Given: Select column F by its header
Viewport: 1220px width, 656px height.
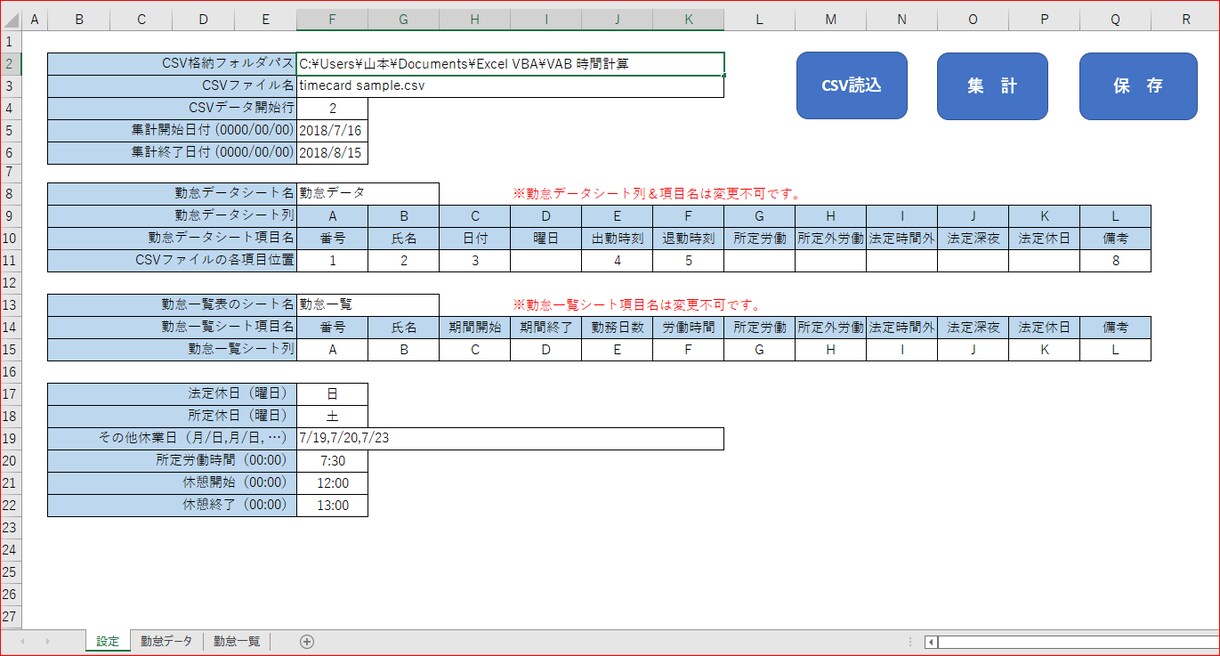Looking at the screenshot, I should pyautogui.click(x=332, y=18).
